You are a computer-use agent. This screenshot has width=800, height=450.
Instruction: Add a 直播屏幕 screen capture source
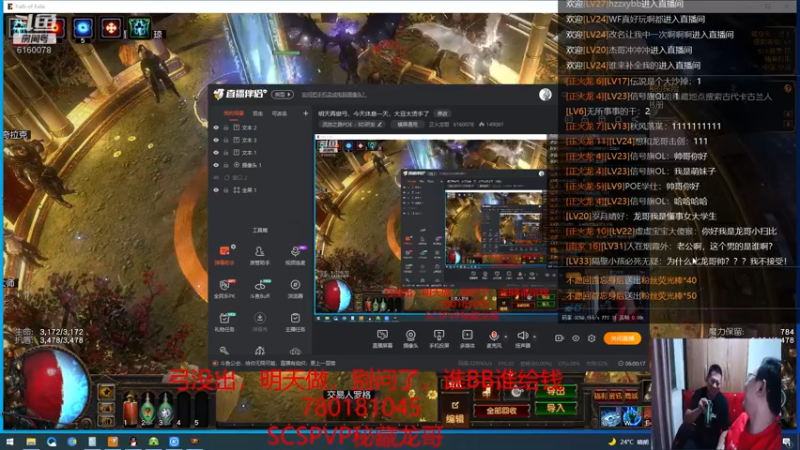pyautogui.click(x=382, y=339)
